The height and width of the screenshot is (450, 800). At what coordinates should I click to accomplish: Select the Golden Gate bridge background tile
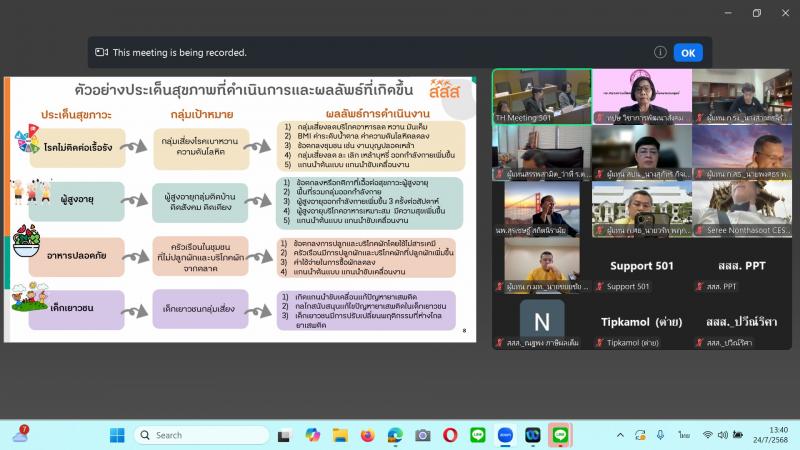(542, 209)
